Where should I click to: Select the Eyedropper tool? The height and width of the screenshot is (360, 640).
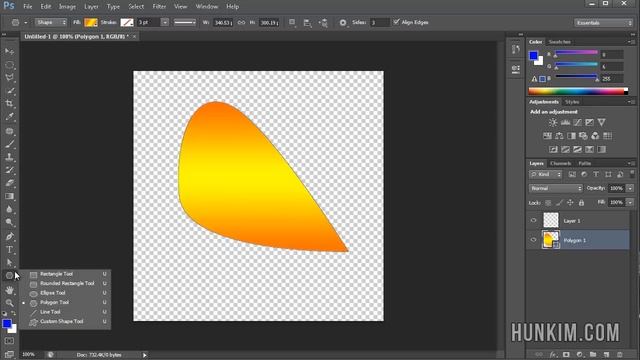pos(9,117)
